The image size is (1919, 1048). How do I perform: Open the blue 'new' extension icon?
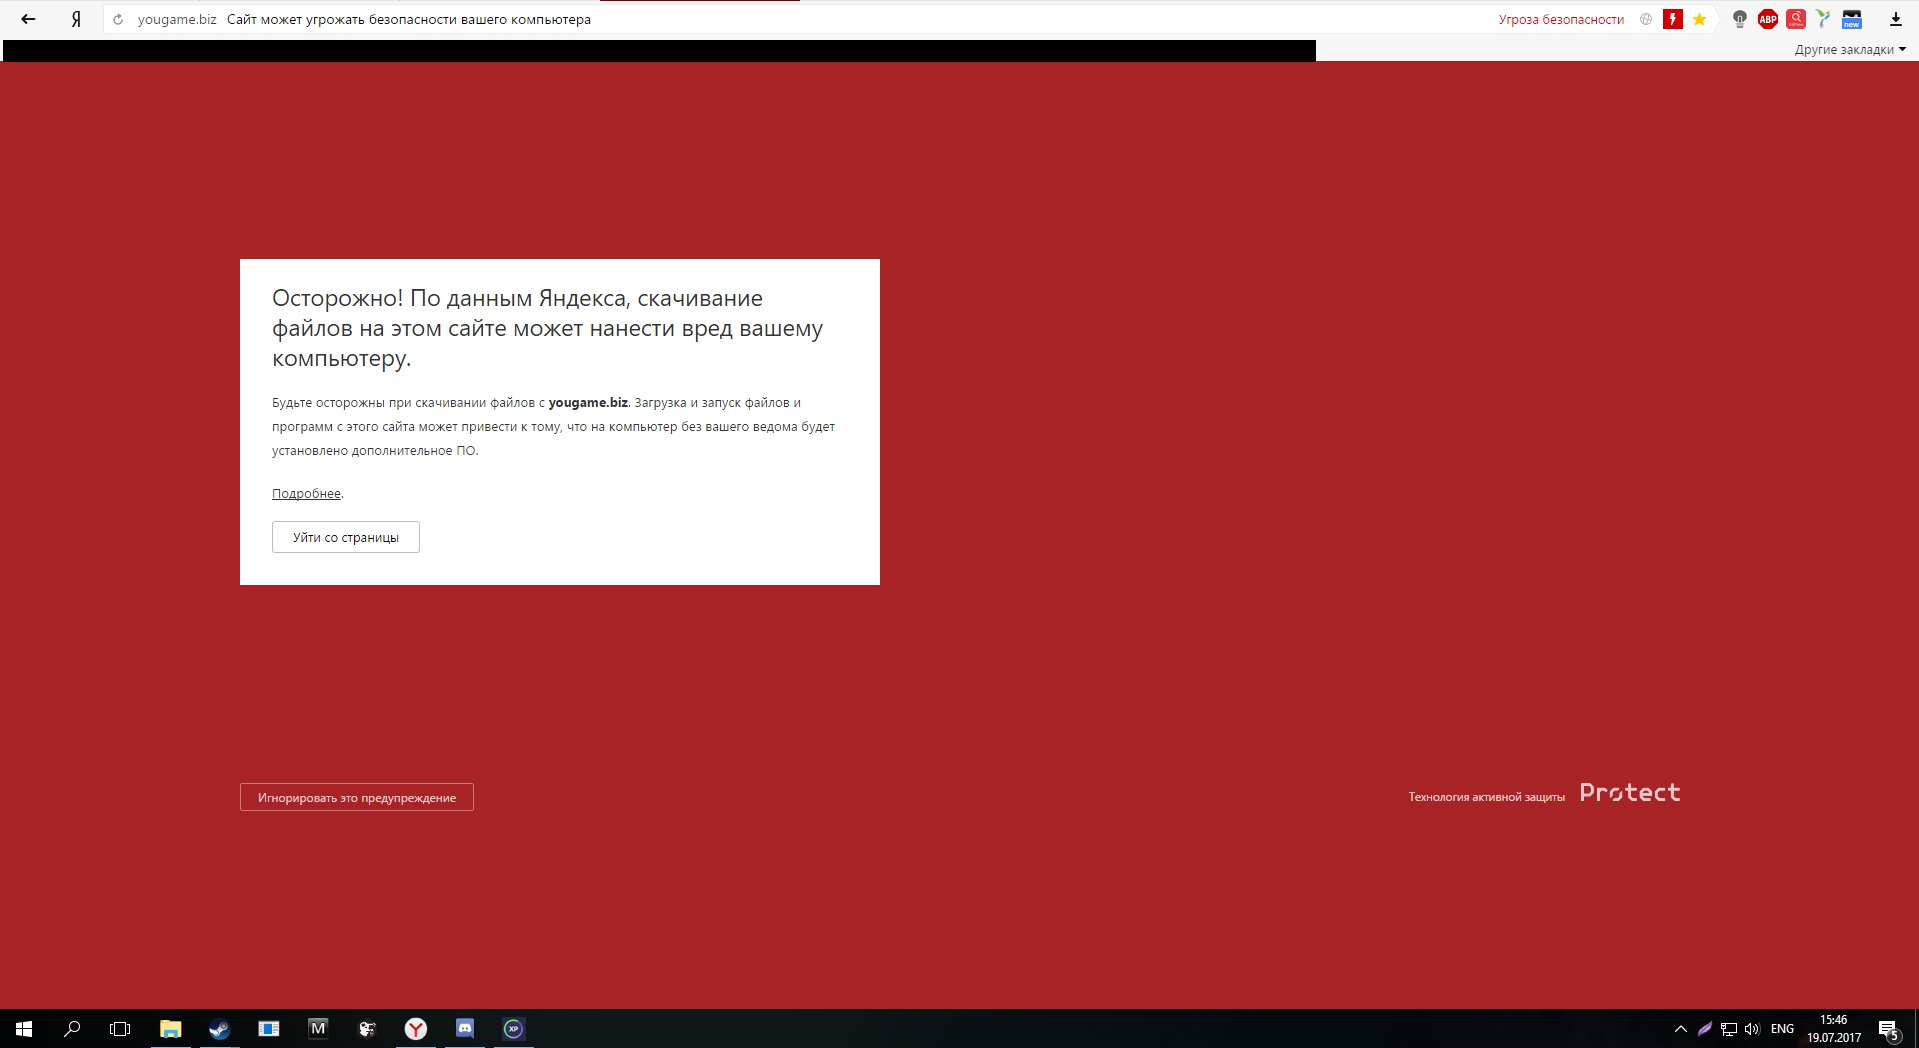pos(1852,19)
